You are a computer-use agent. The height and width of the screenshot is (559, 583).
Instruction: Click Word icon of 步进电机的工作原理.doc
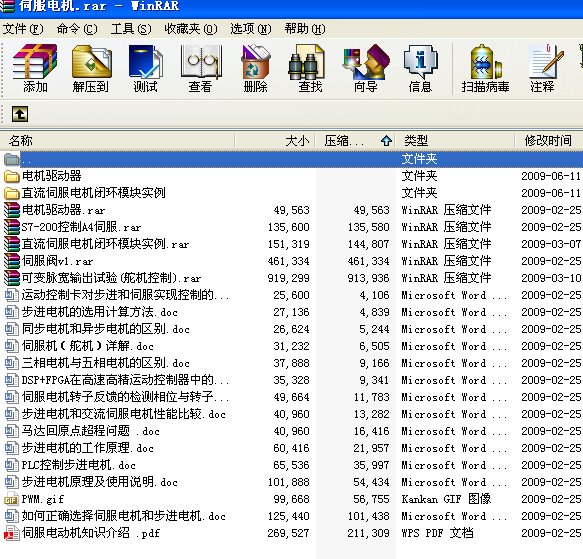click(x=12, y=448)
